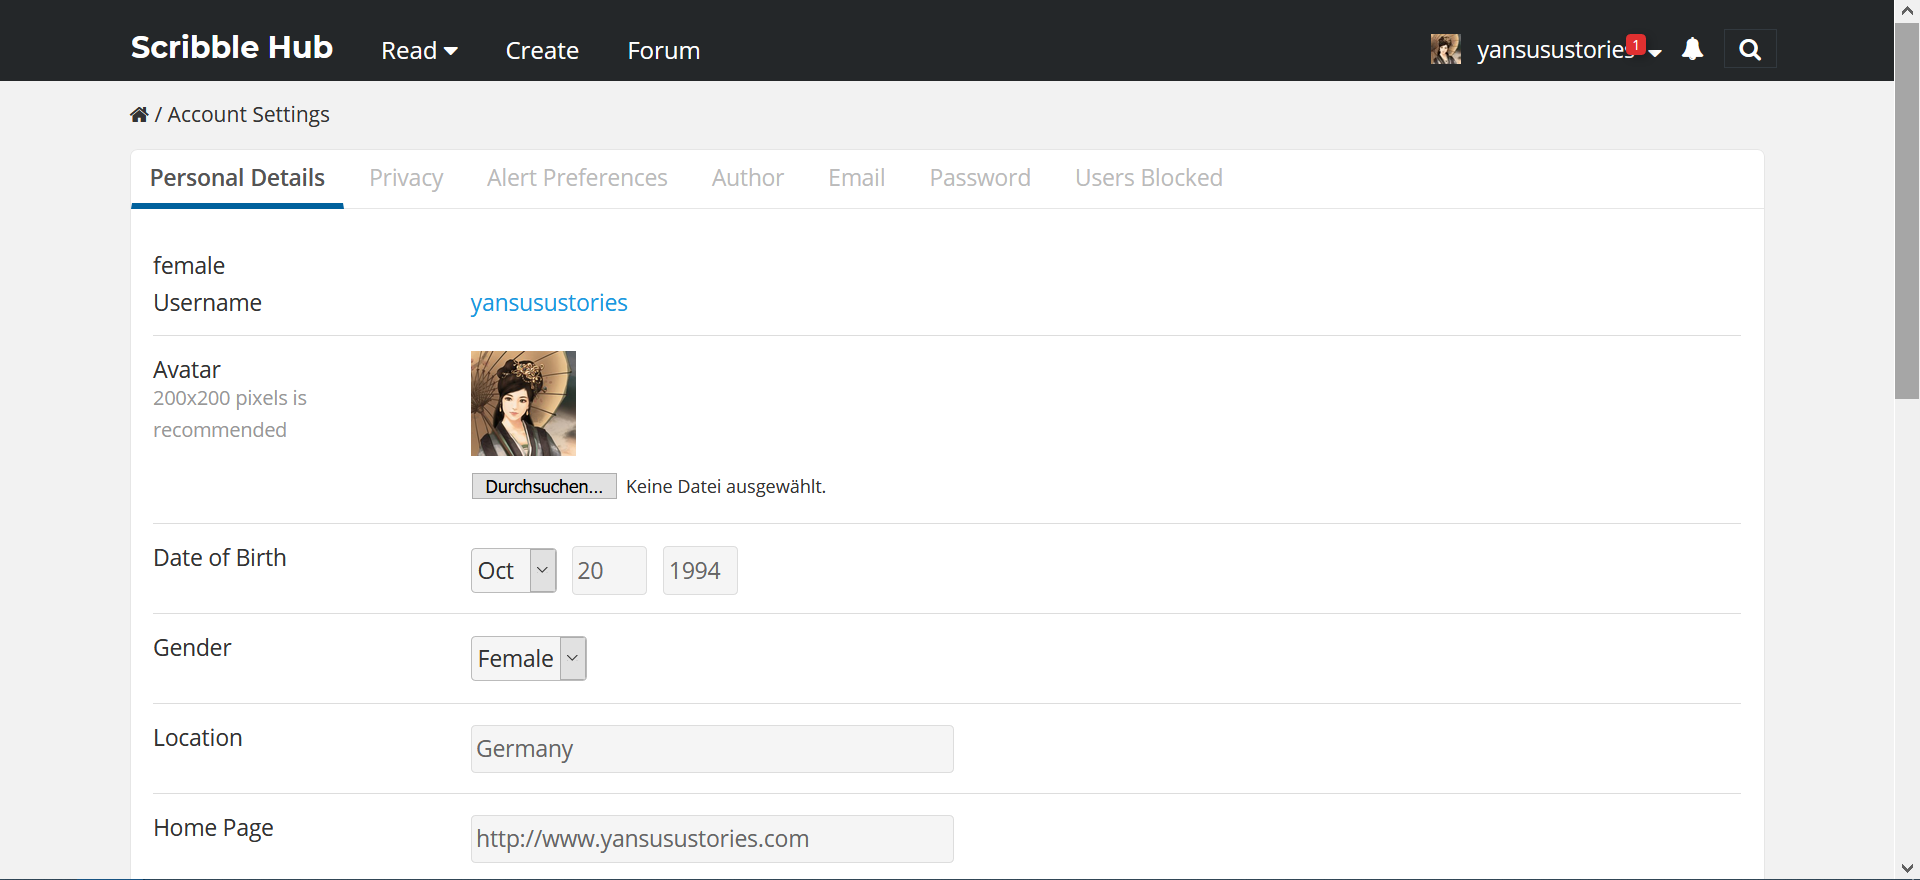Click the Create navigation link

coord(542,51)
